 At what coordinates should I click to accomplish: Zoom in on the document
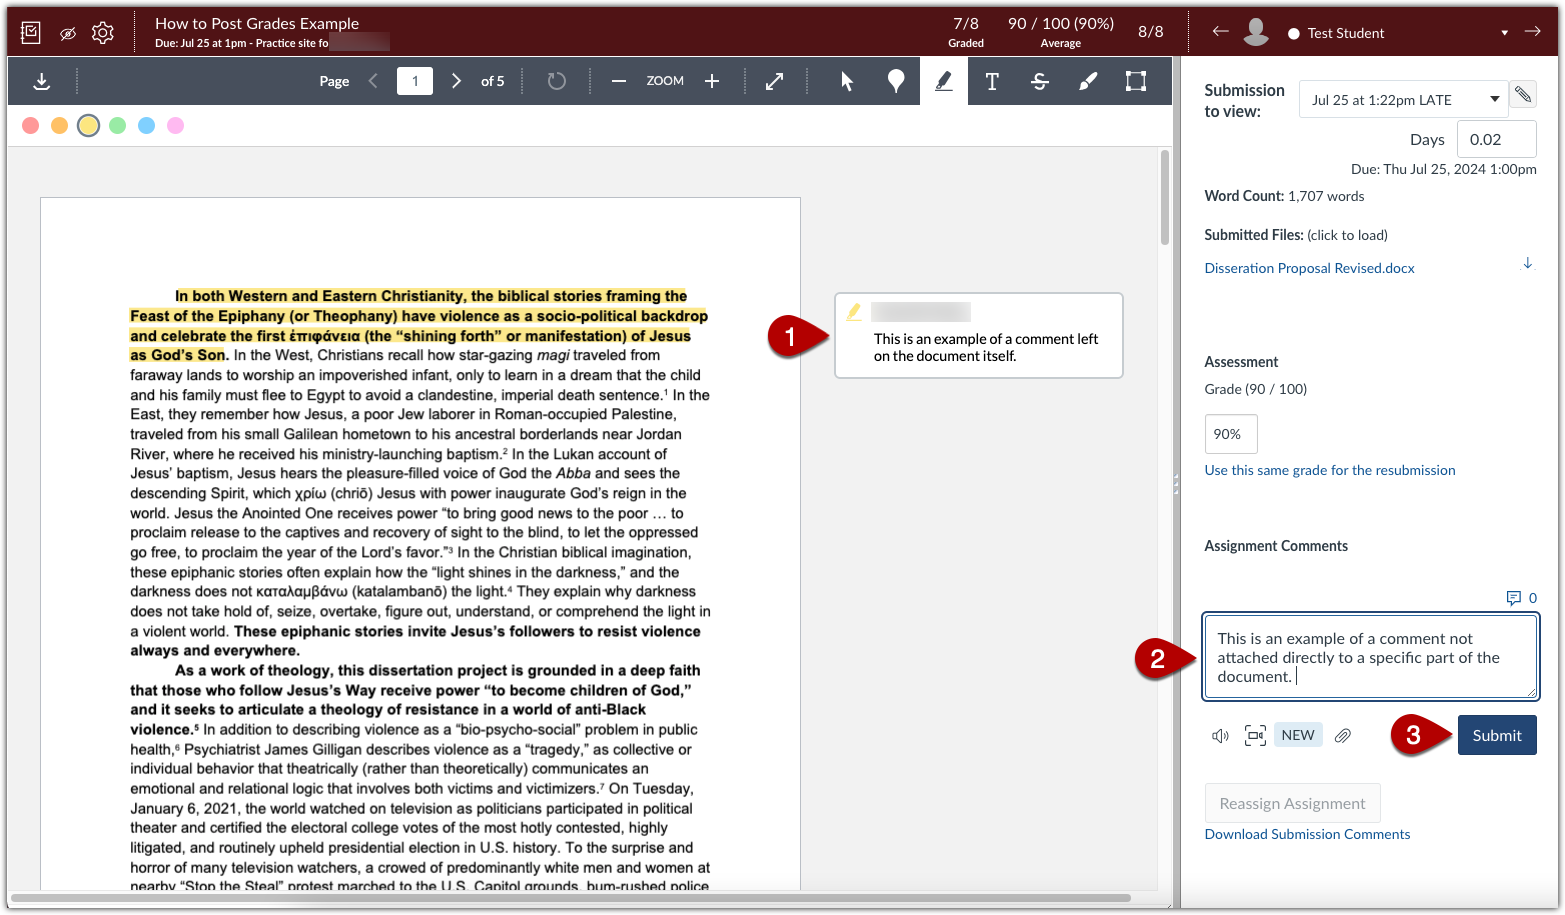click(x=712, y=81)
